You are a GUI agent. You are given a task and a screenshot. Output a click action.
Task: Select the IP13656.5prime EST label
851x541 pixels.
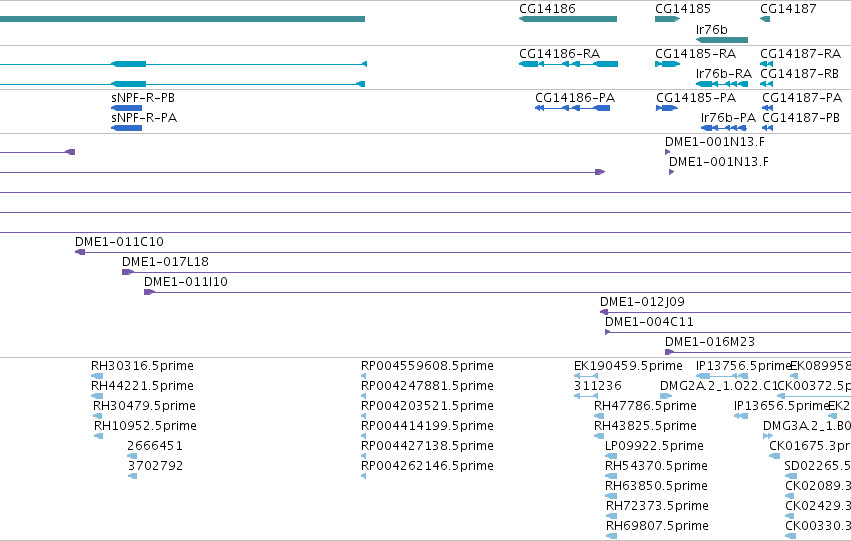[782, 406]
